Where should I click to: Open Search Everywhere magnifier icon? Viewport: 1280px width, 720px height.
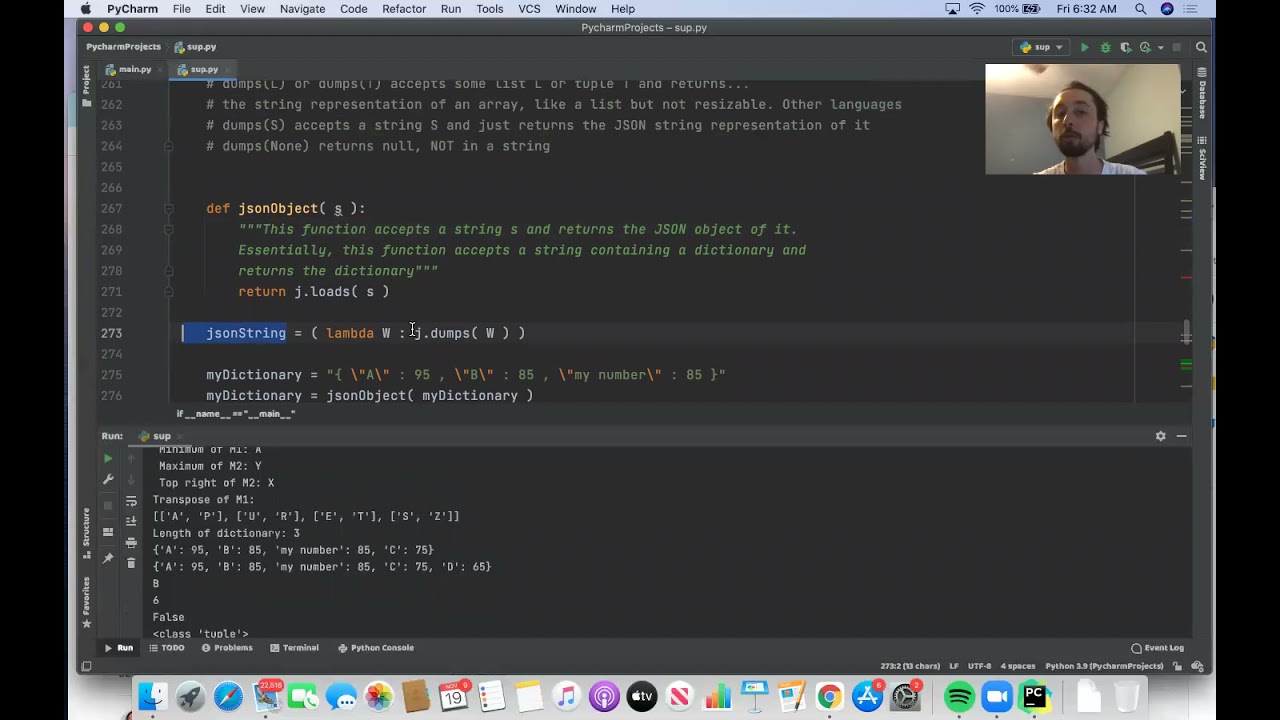pos(1201,47)
